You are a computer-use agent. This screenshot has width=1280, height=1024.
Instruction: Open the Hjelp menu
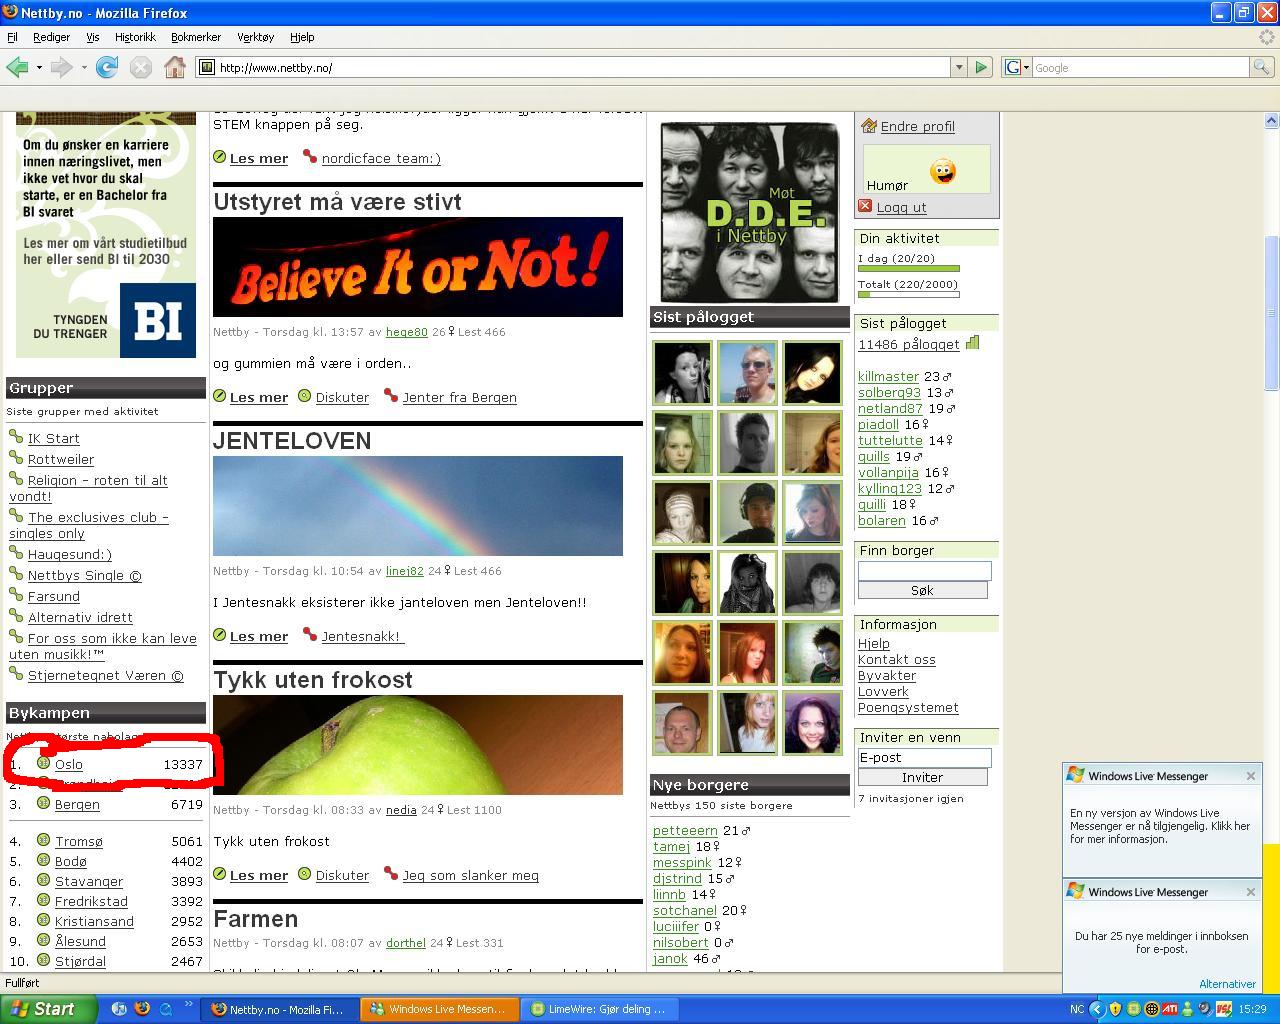click(x=302, y=37)
